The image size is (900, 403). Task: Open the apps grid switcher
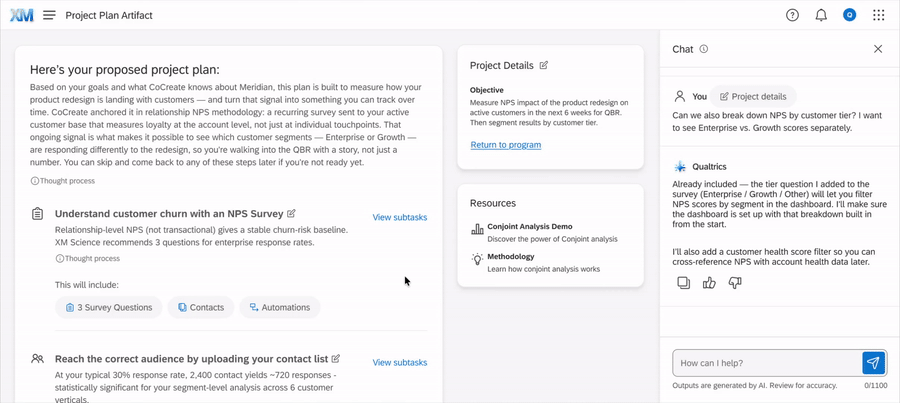click(878, 16)
